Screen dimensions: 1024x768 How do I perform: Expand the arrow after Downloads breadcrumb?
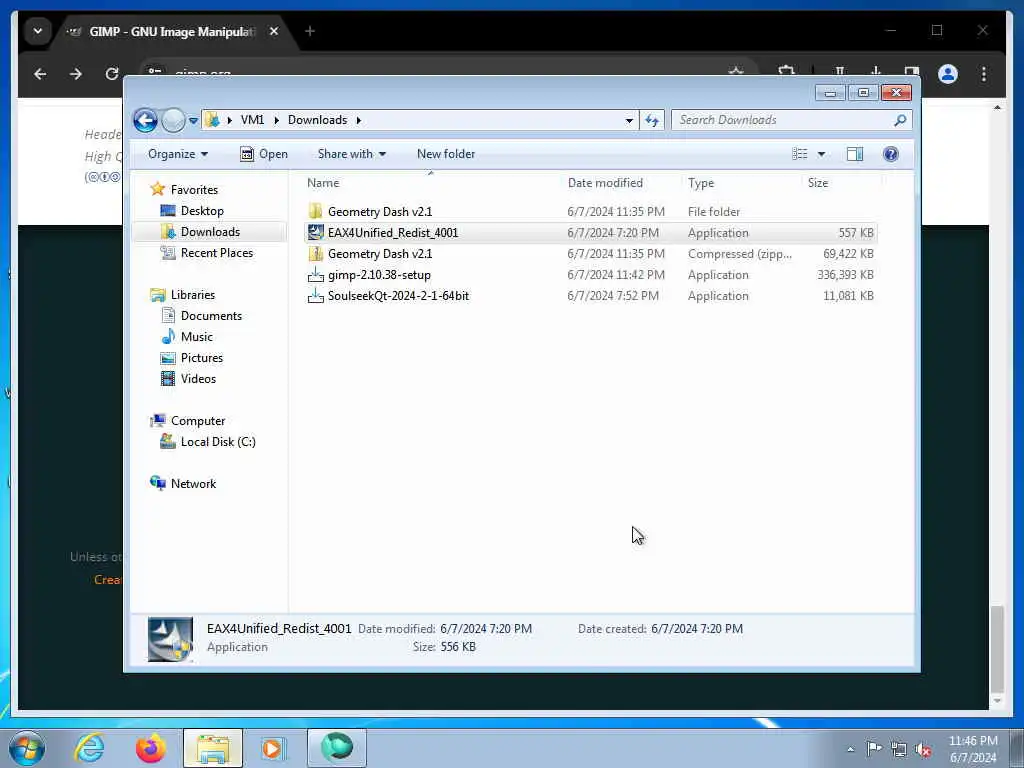point(359,120)
